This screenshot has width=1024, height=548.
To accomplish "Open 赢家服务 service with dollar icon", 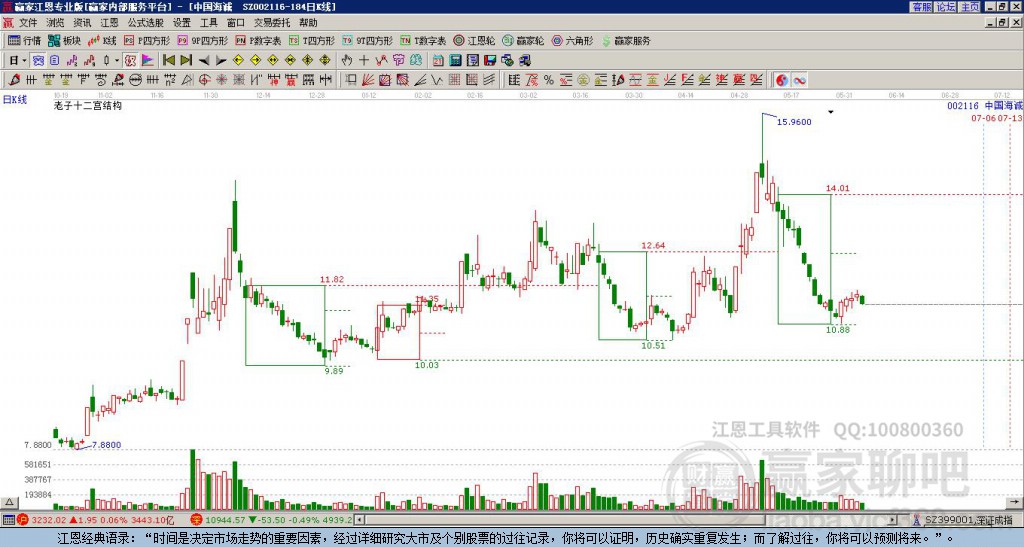I will tap(626, 40).
